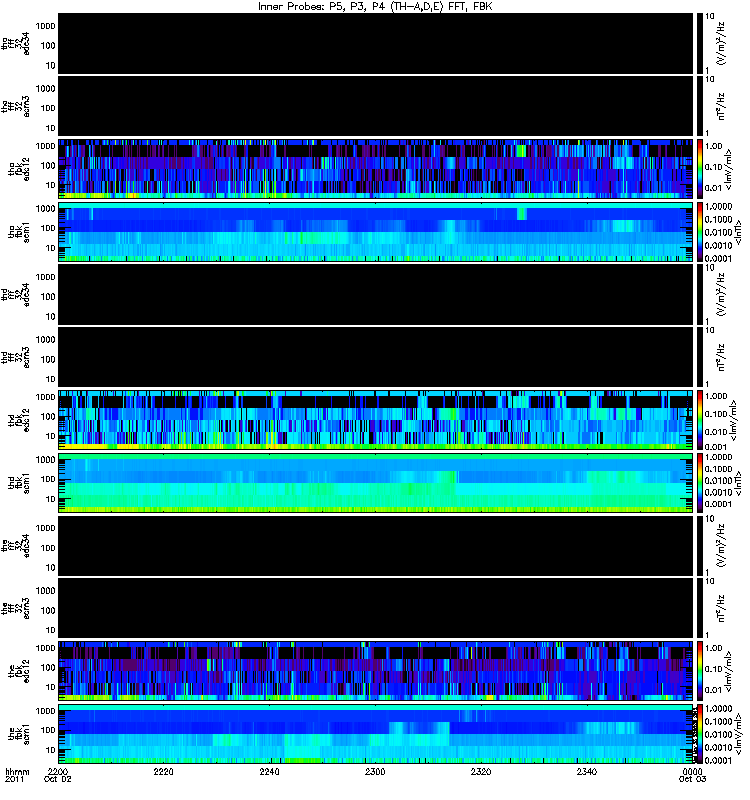Select the thd fff edc34 spectrogram panel
The image size is (750, 800).
pyautogui.click(x=376, y=294)
